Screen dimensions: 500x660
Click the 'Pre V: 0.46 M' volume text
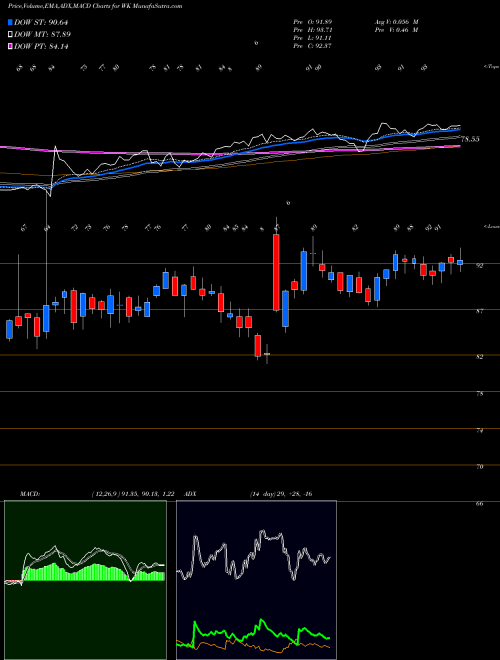[x=396, y=30]
